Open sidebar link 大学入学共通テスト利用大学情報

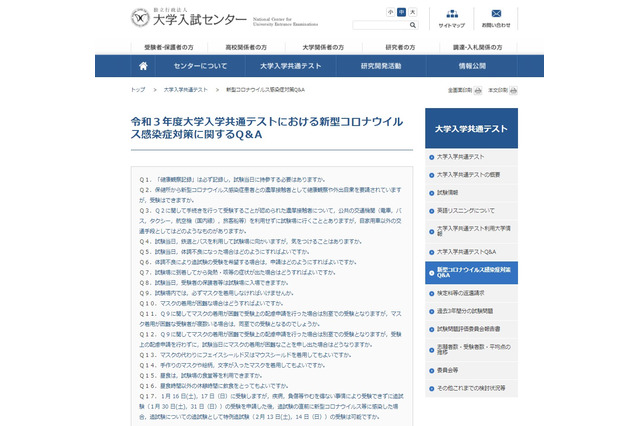471,231
